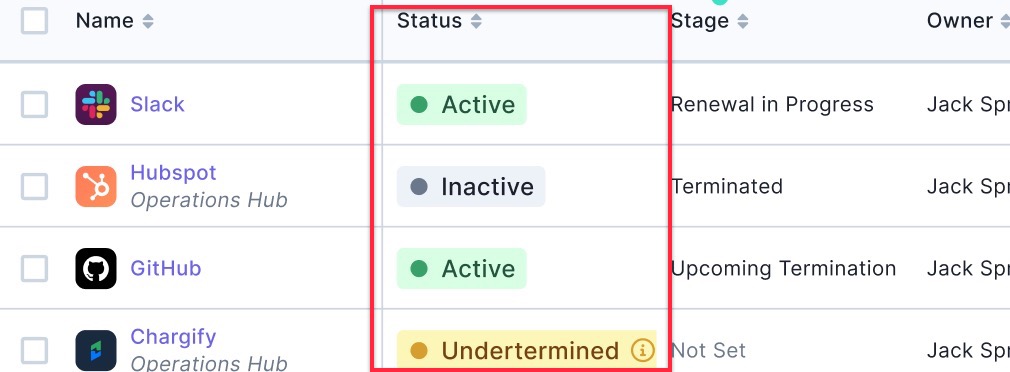Click the Owner column header
1010x372 pixels.
coord(959,21)
